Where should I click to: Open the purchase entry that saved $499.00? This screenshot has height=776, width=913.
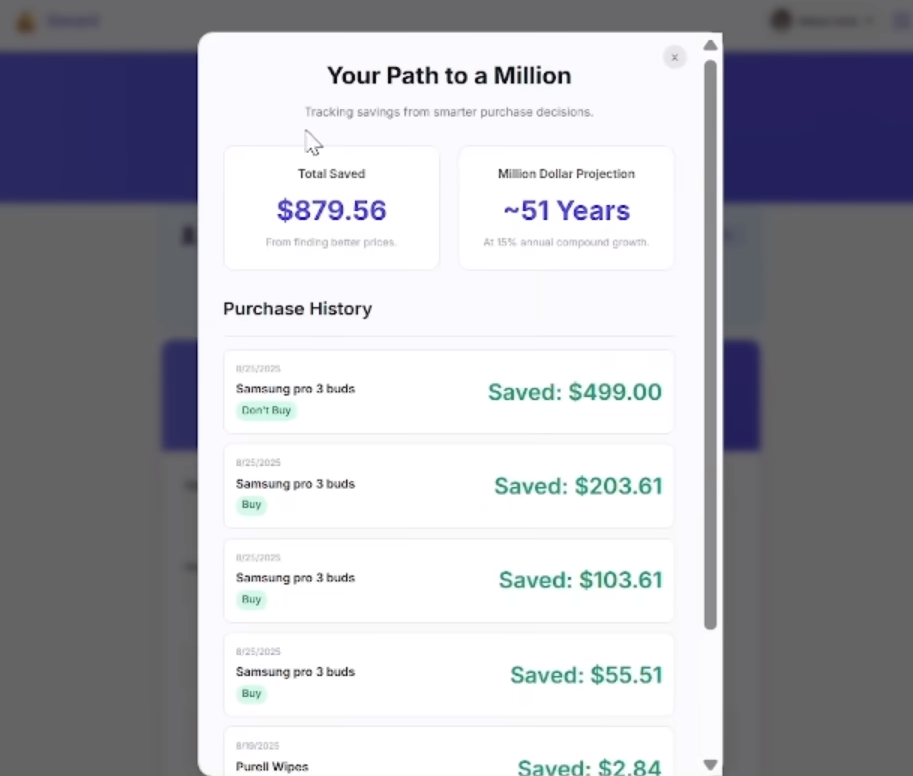pos(448,392)
